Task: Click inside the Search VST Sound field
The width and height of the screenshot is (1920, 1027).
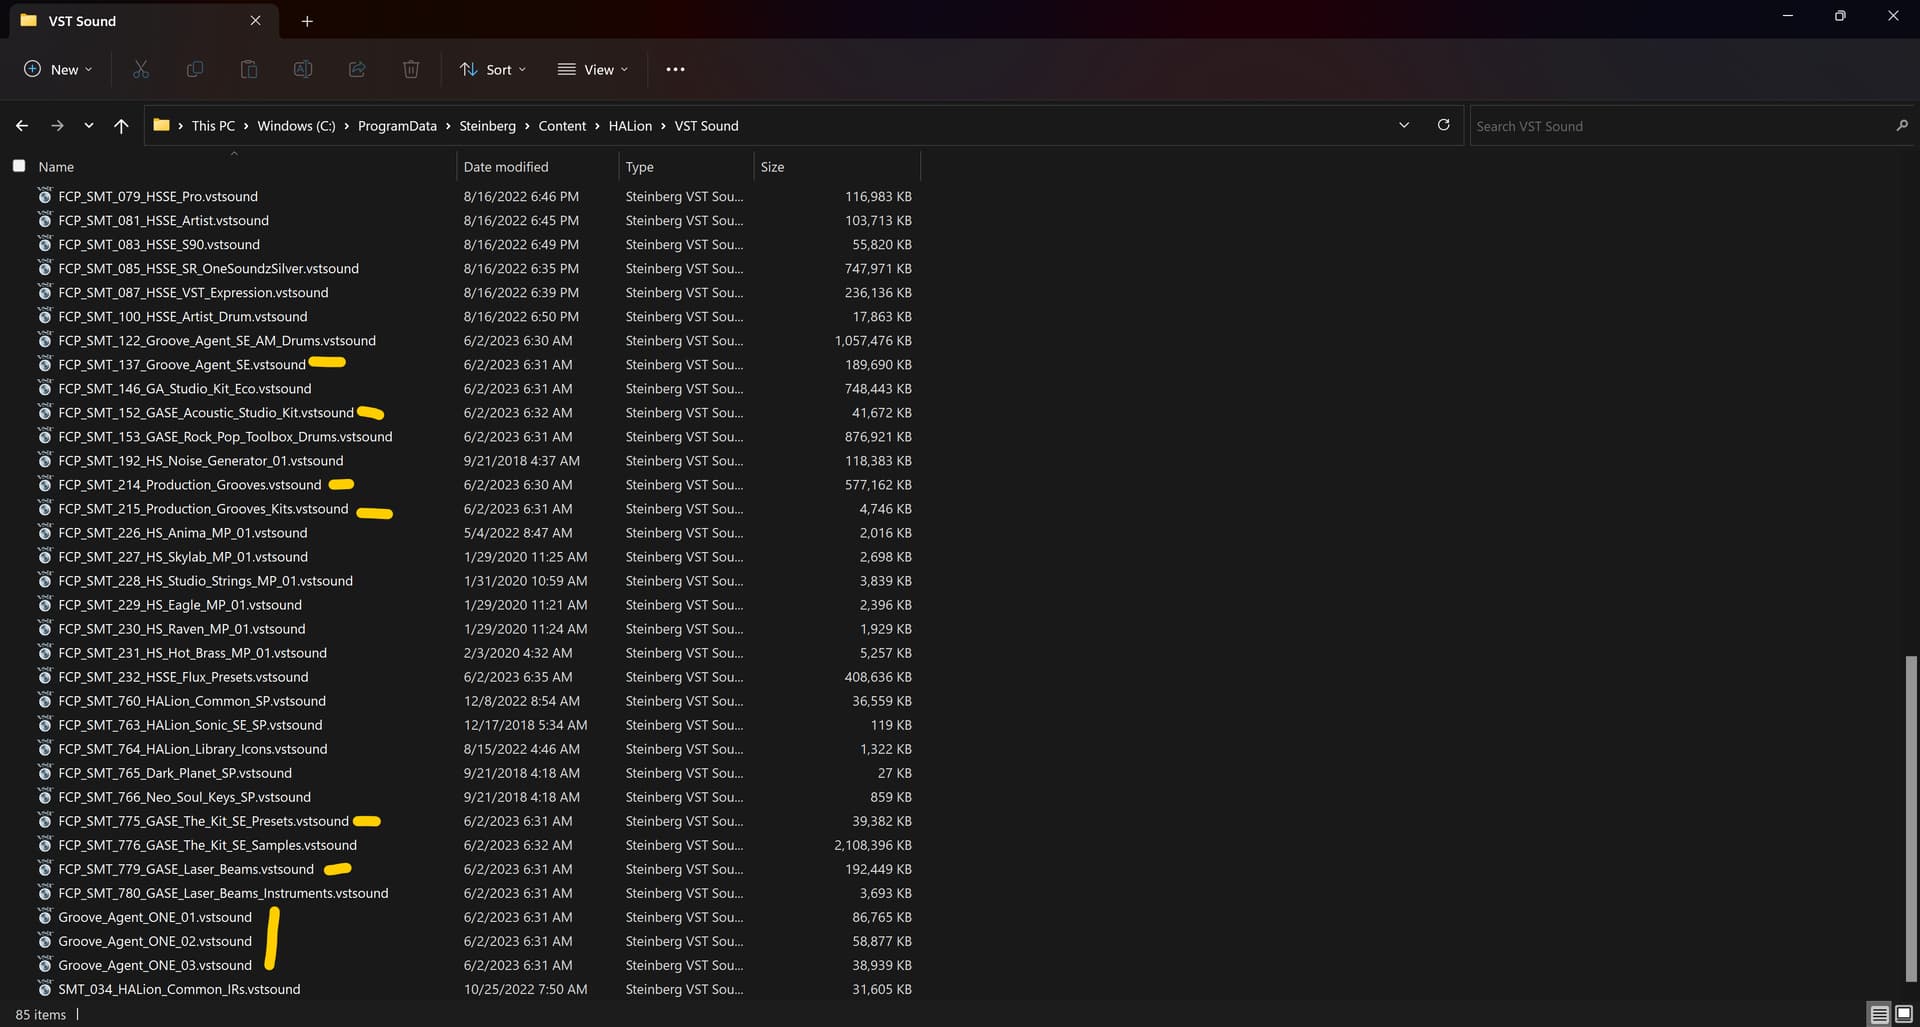Action: 1650,125
